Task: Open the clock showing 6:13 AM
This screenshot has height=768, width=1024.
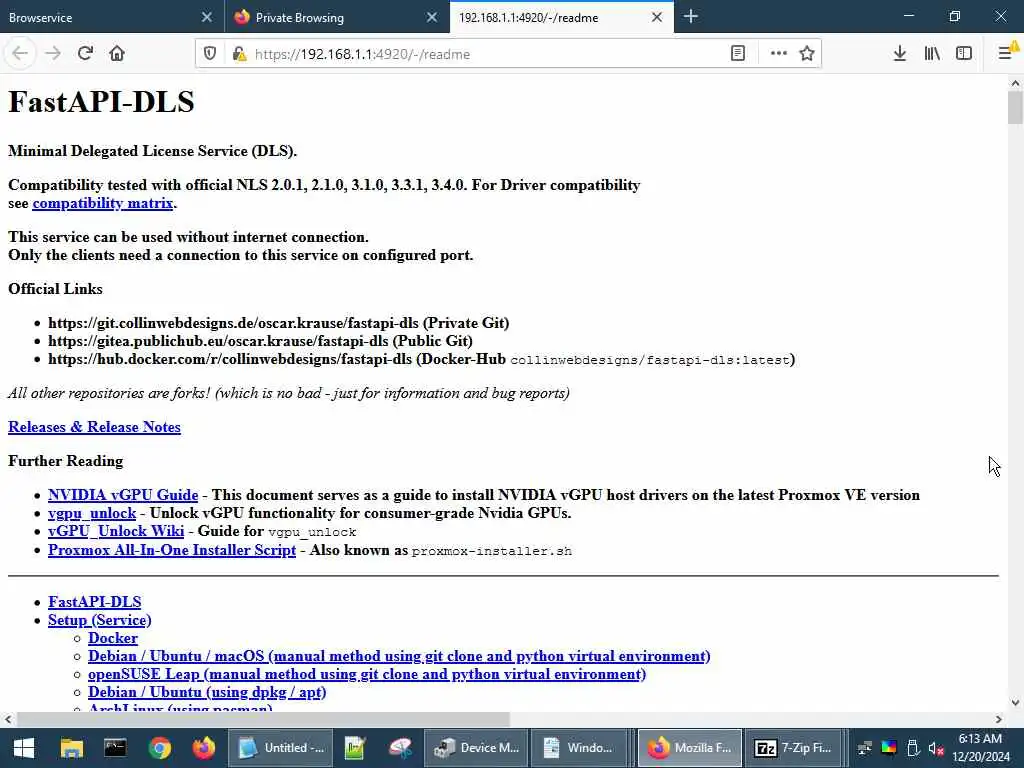Action: pos(980,748)
